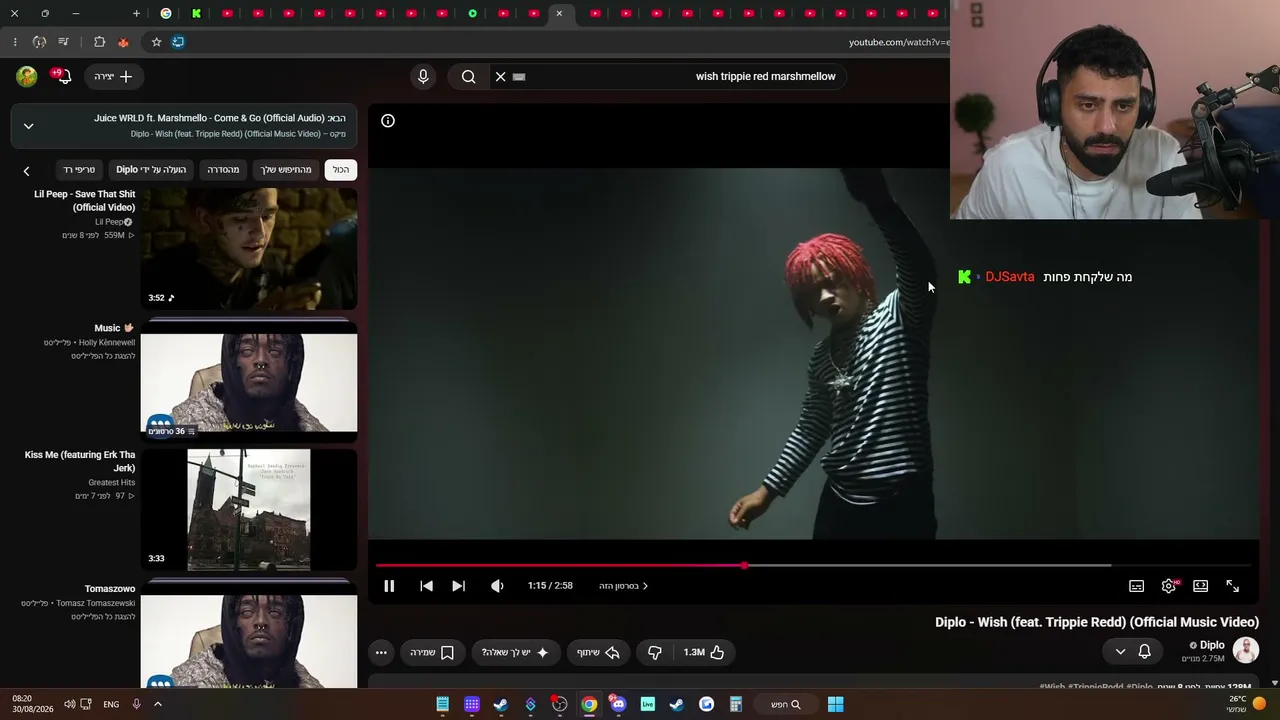Open the player settings gear

click(x=1168, y=586)
